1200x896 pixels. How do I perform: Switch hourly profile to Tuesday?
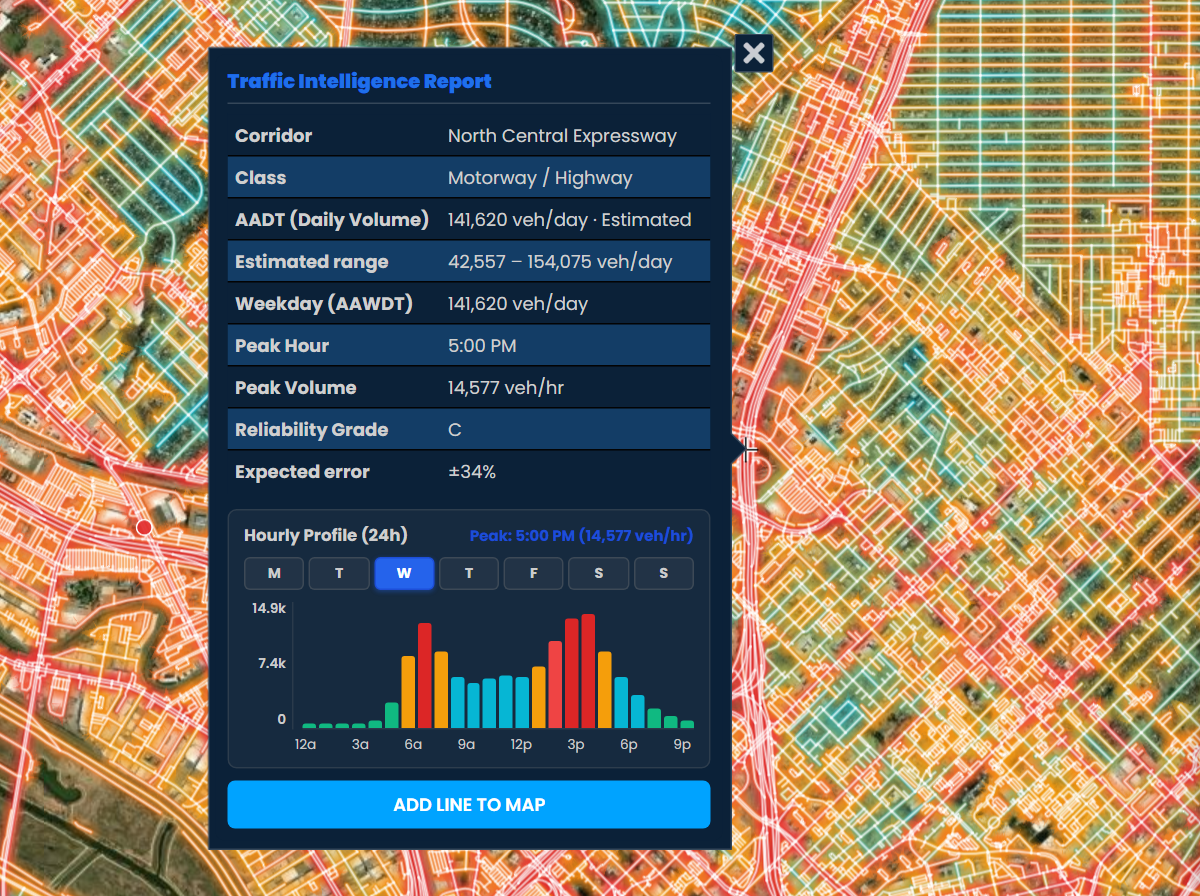point(339,573)
